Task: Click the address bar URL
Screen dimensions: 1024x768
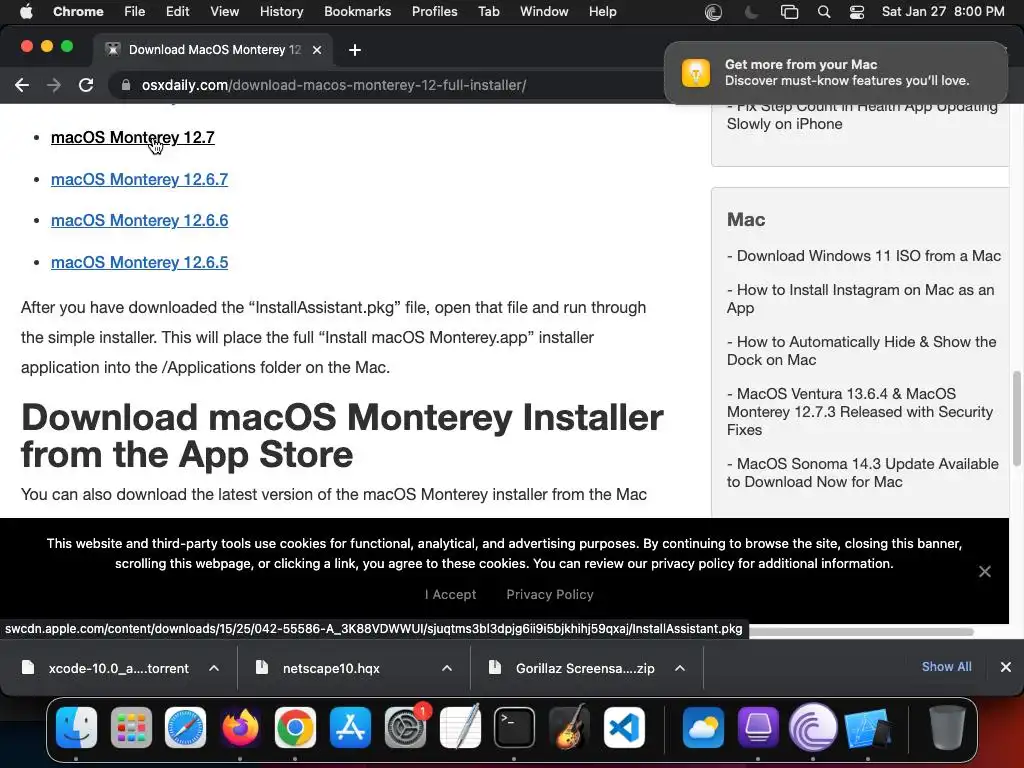Action: 334,85
